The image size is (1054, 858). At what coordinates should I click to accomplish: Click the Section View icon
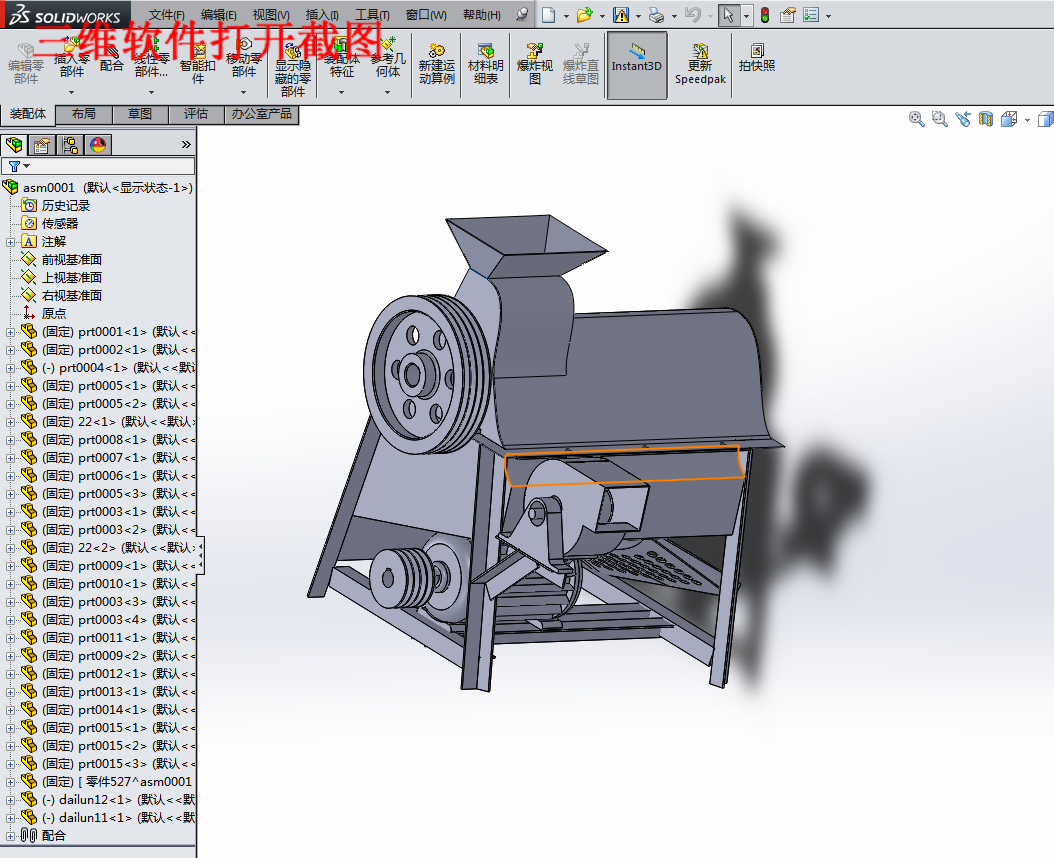coord(985,120)
